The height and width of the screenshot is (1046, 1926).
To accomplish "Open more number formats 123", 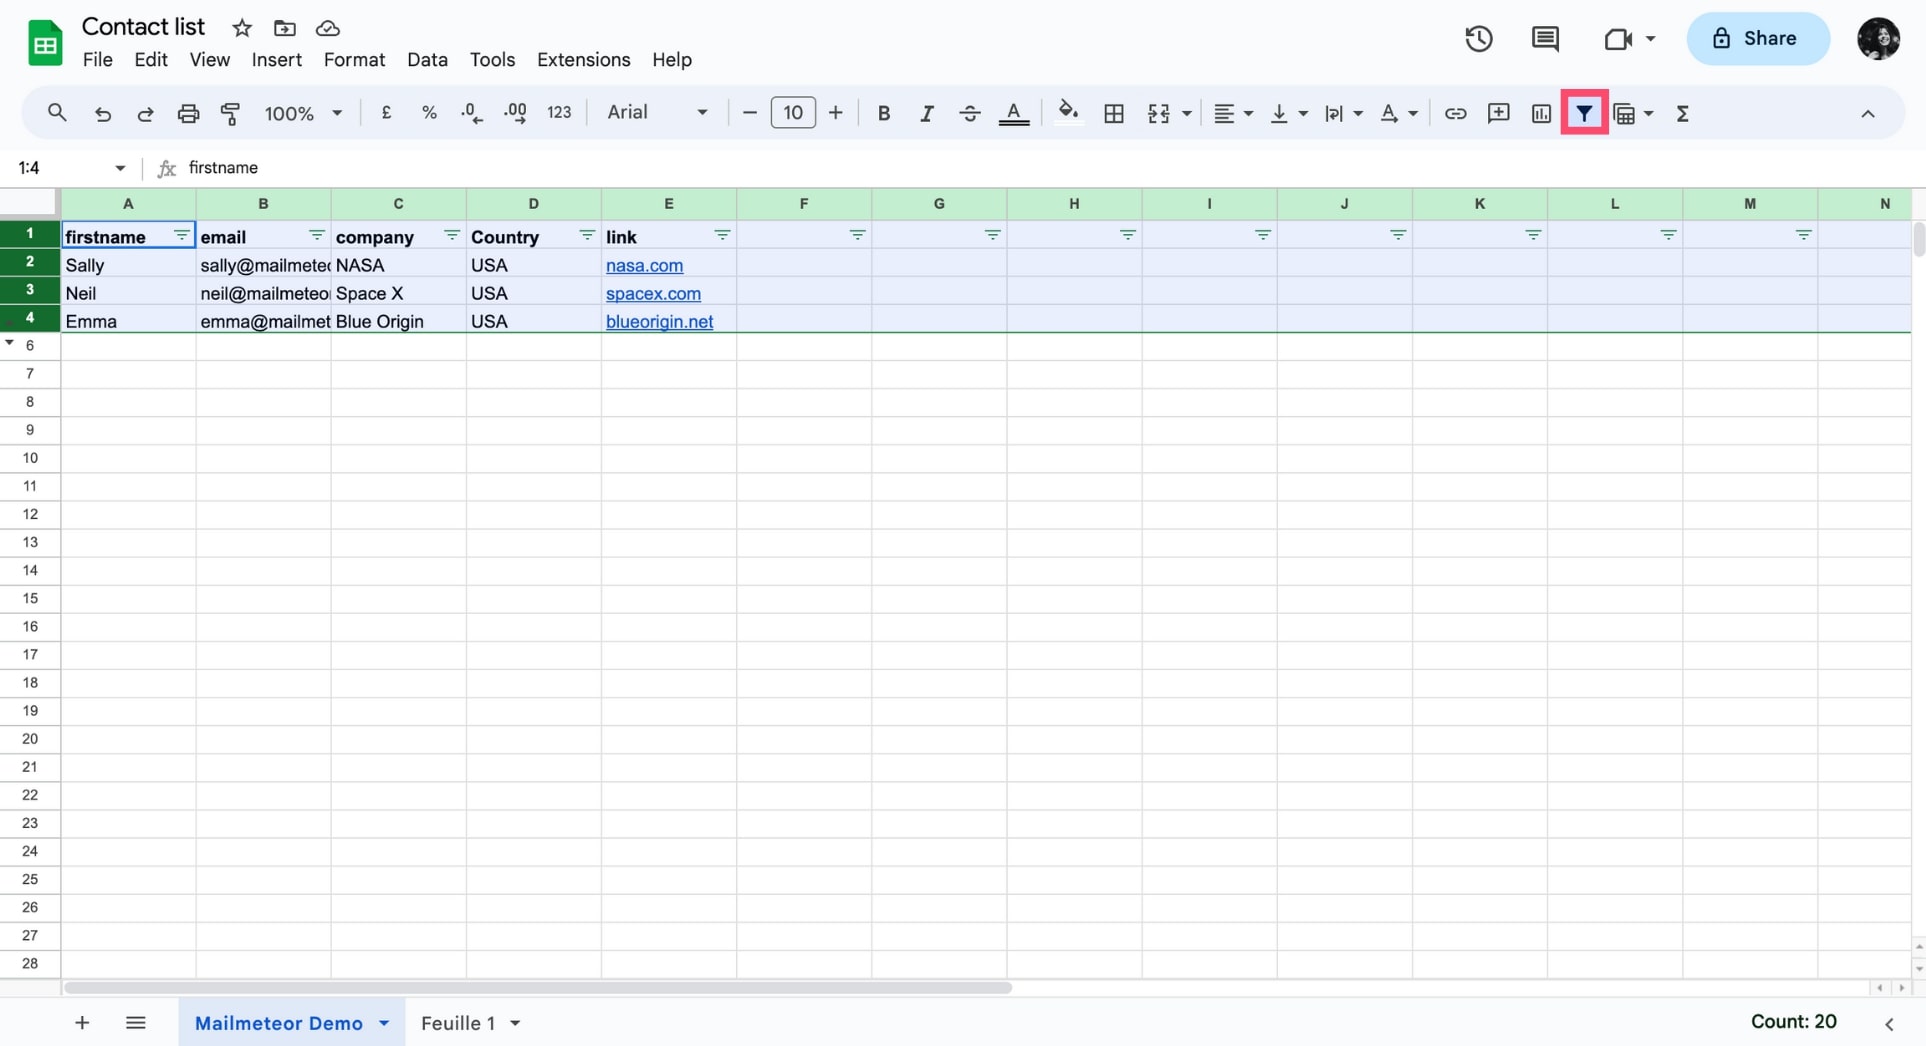I will 559,113.
